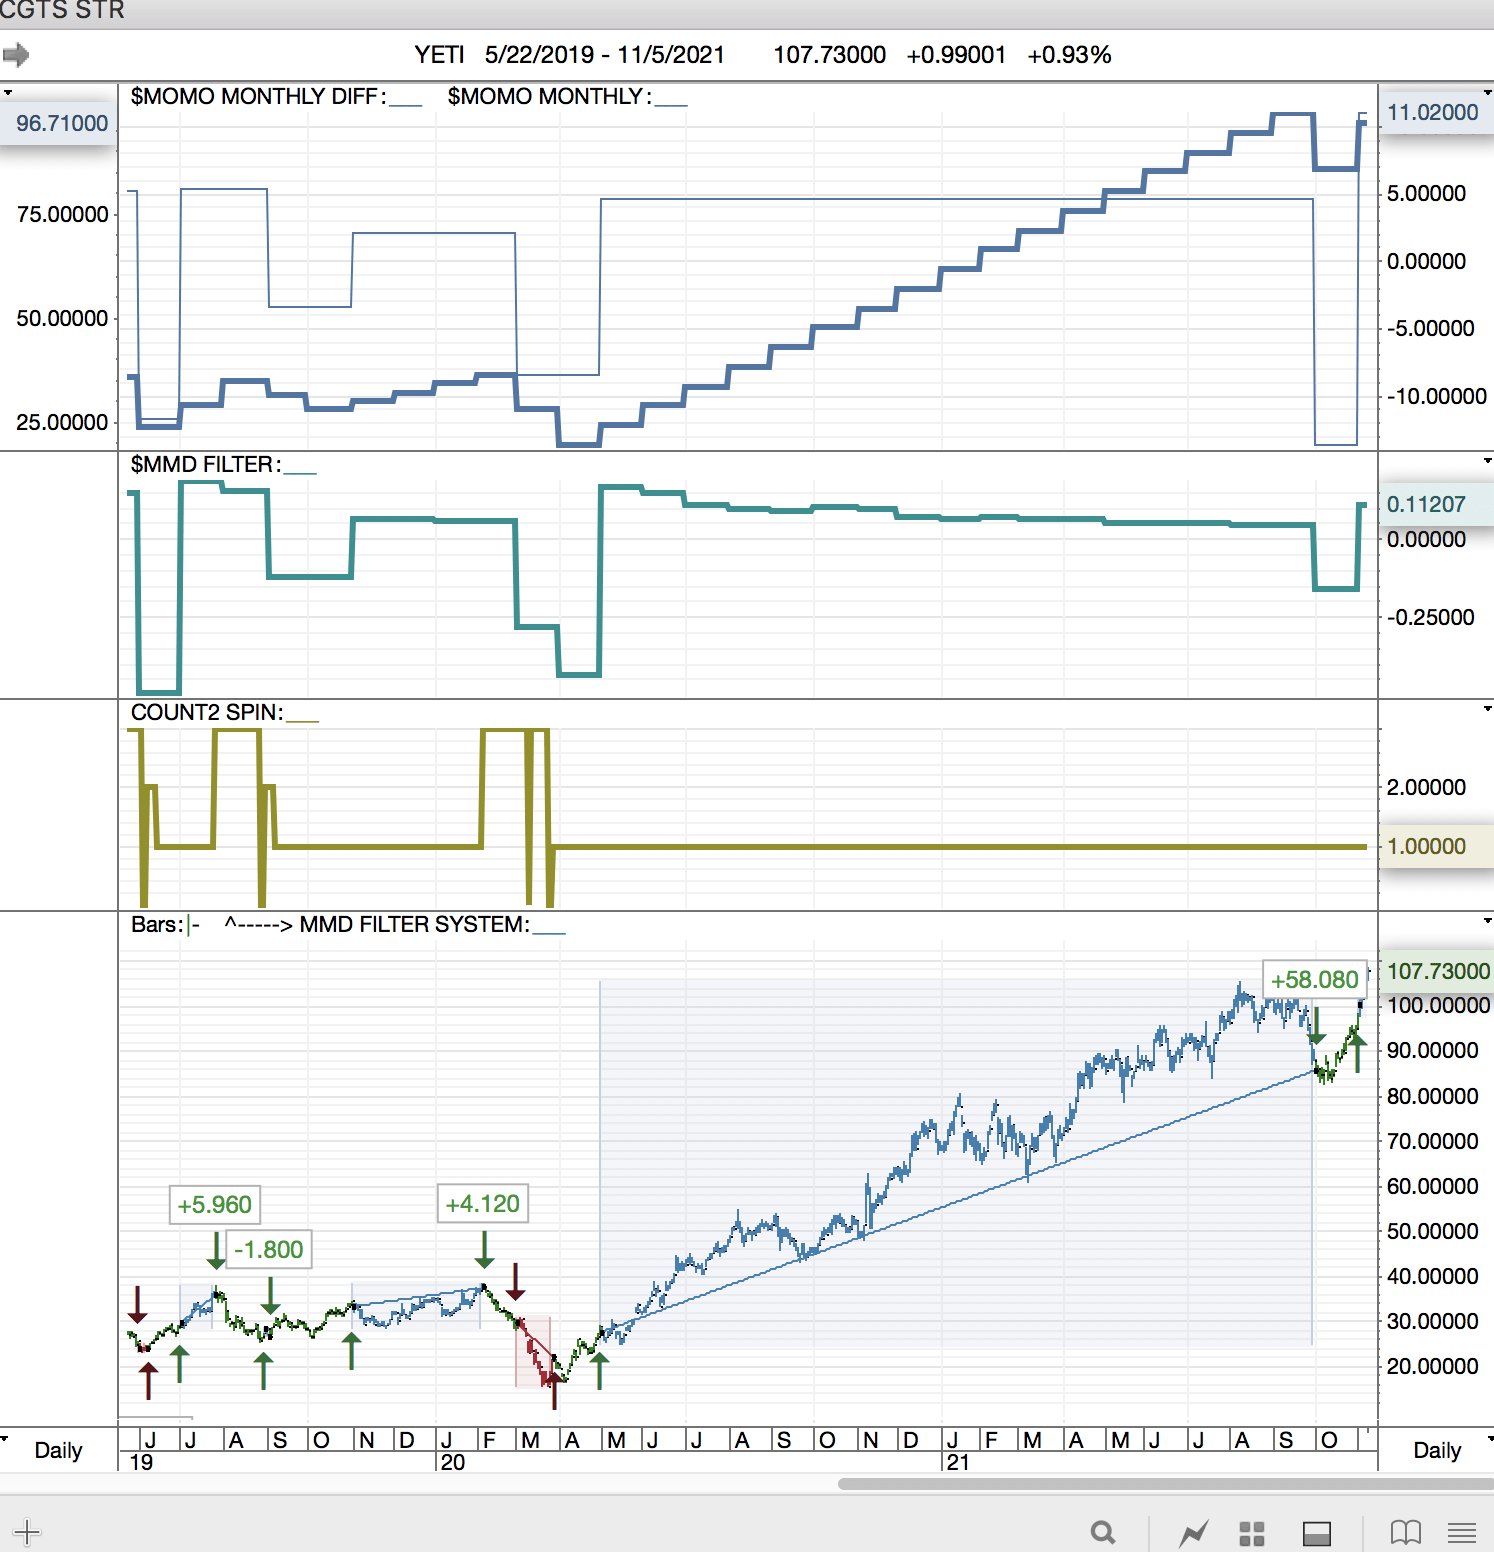Open MMD FILTER pane right-side dropdown arrow
This screenshot has height=1552, width=1494.
(1487, 461)
